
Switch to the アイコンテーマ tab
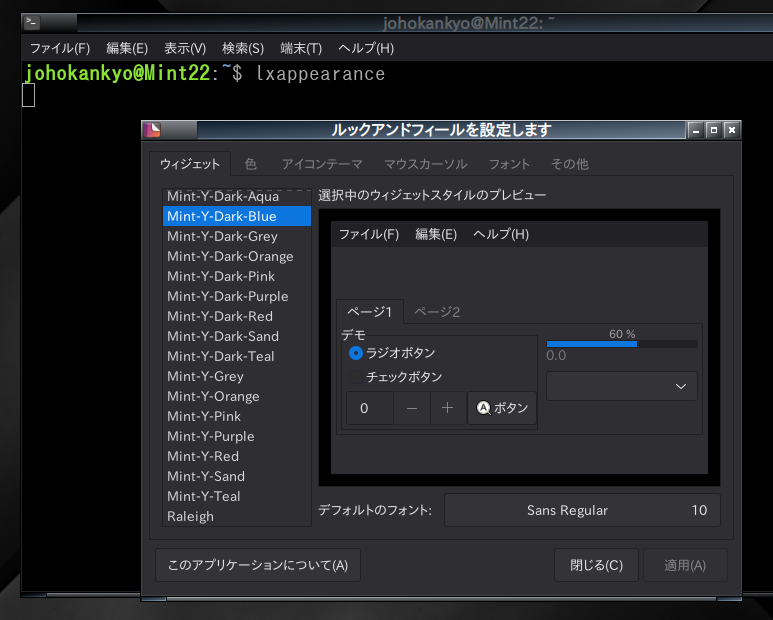(320, 164)
